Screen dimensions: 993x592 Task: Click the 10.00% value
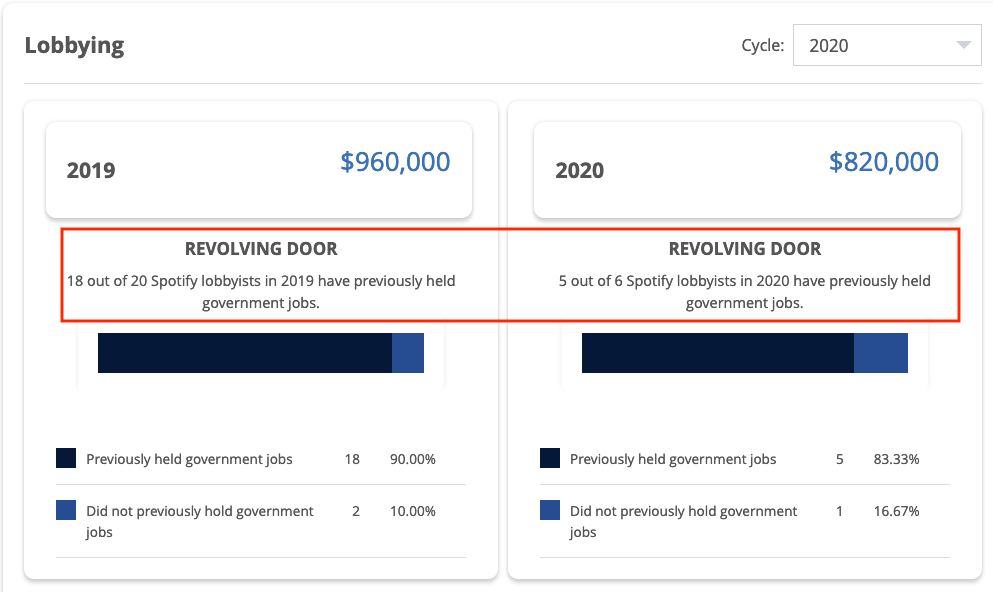click(x=413, y=511)
